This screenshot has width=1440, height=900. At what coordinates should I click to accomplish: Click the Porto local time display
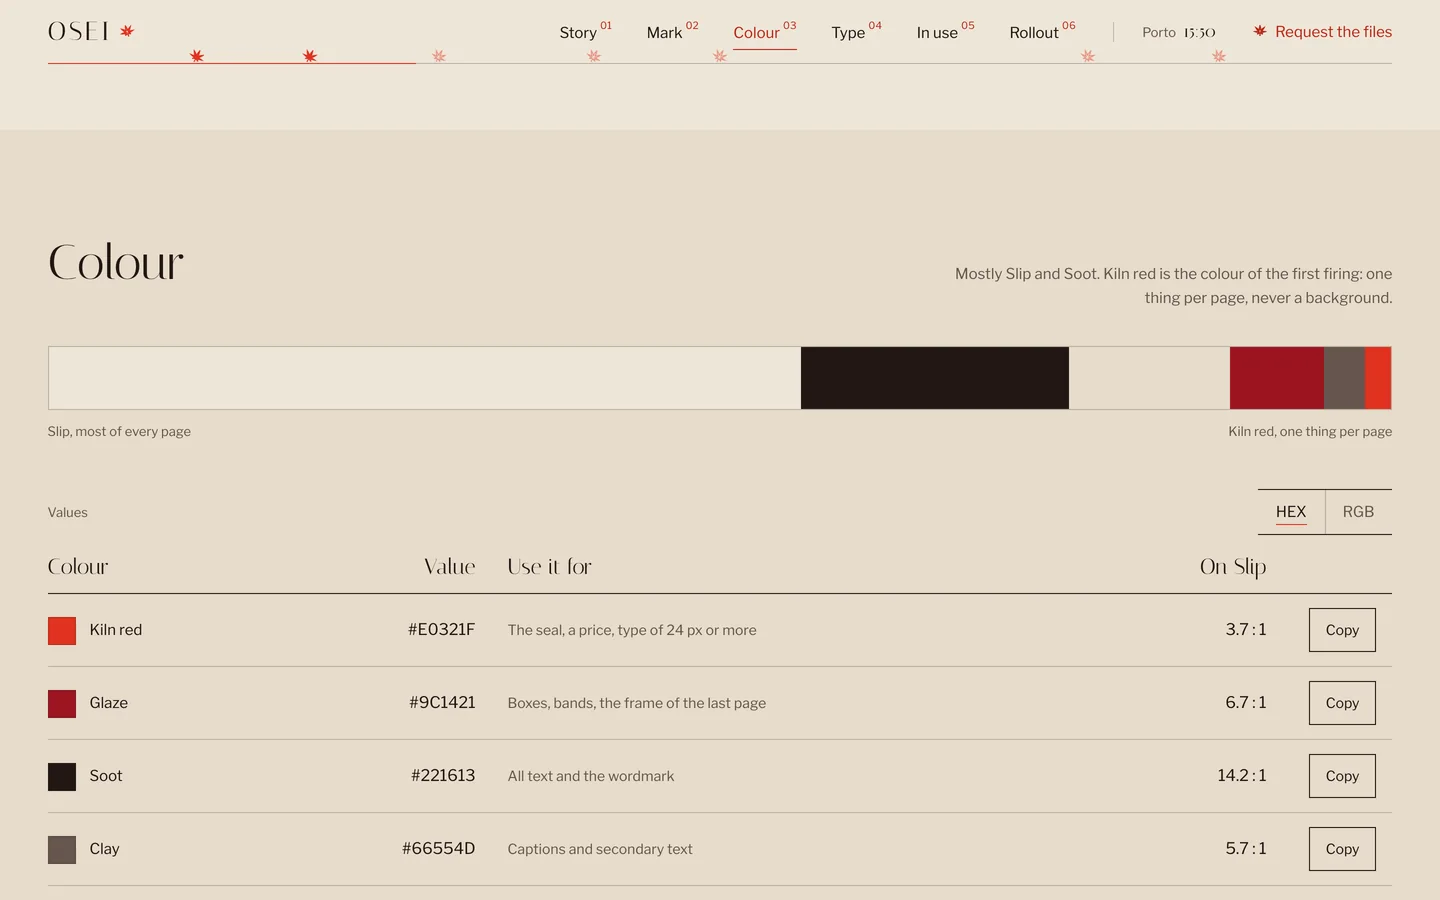pyautogui.click(x=1179, y=32)
